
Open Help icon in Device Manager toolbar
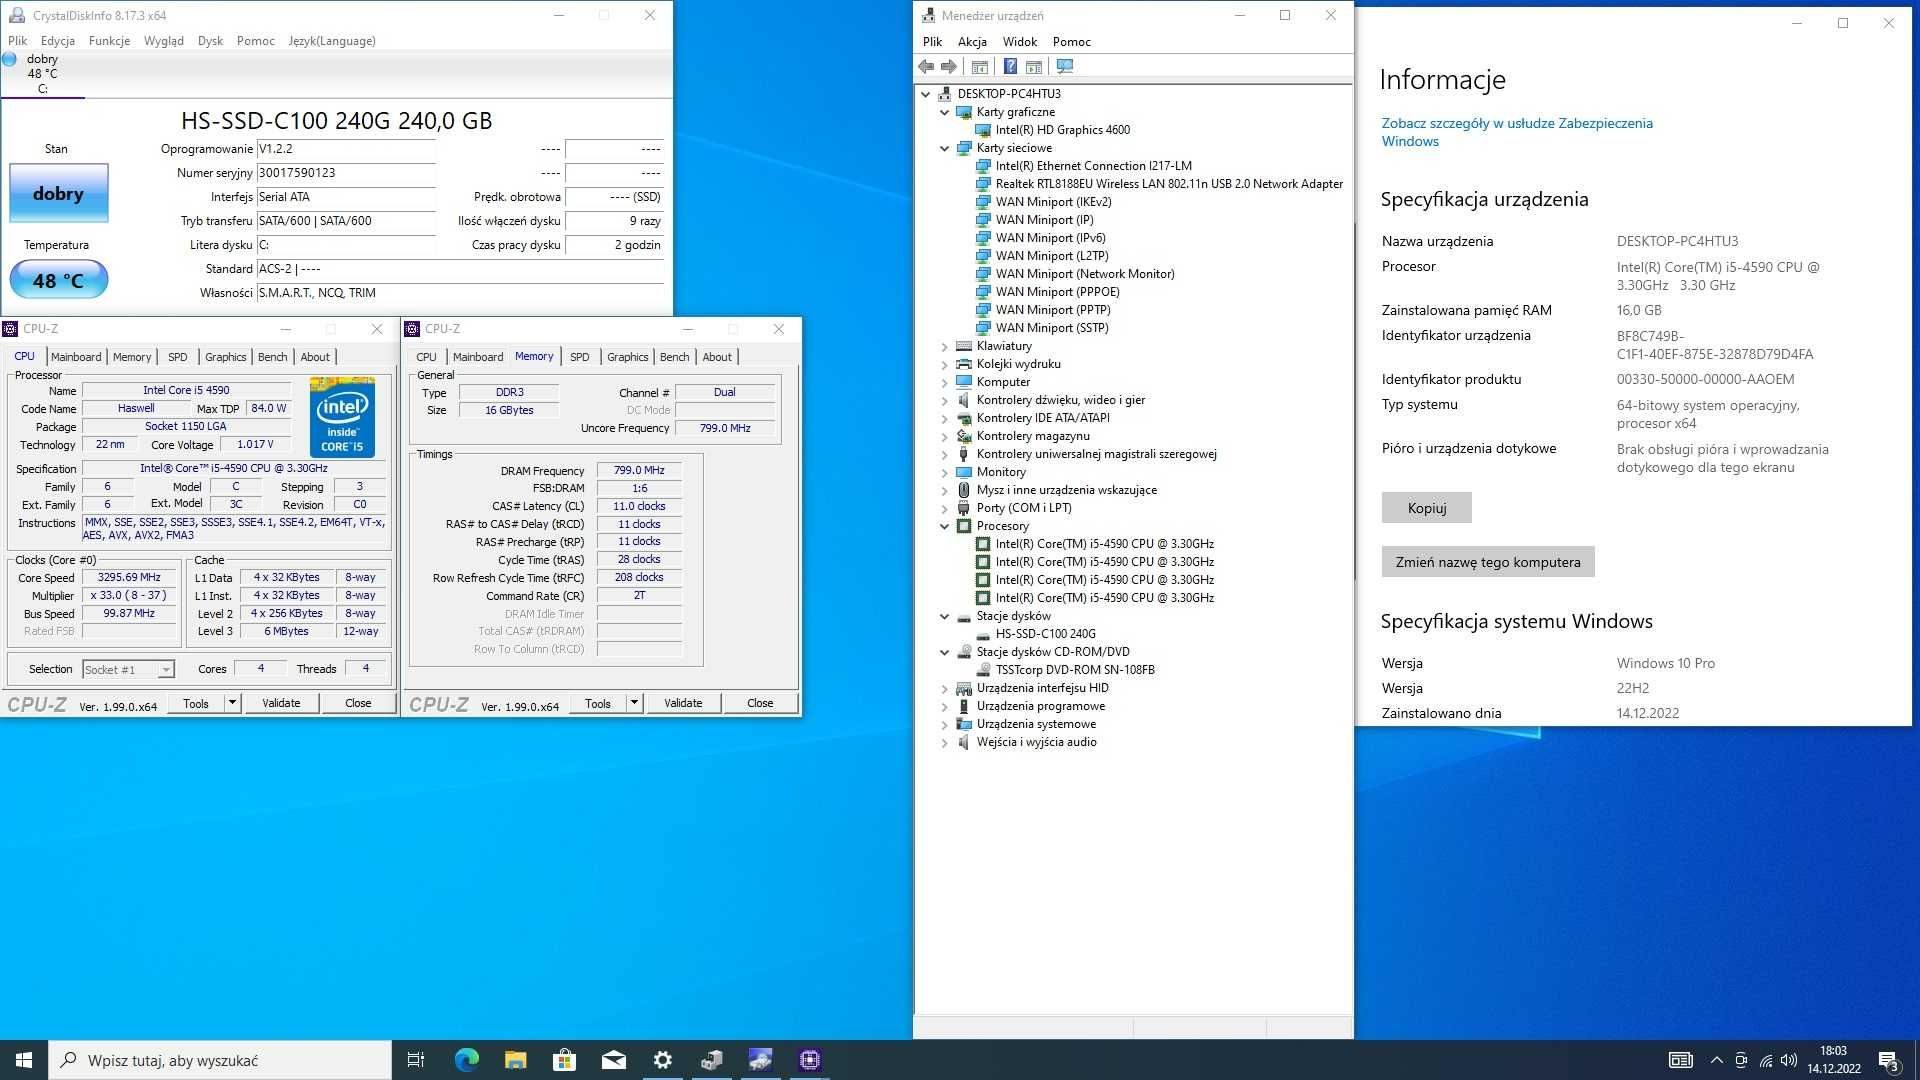(1010, 67)
